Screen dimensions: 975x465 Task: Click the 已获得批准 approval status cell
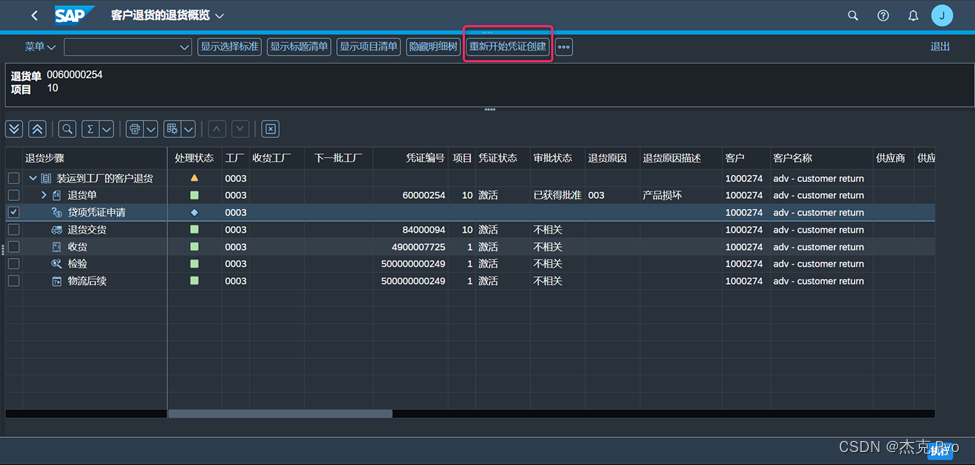pyautogui.click(x=557, y=195)
